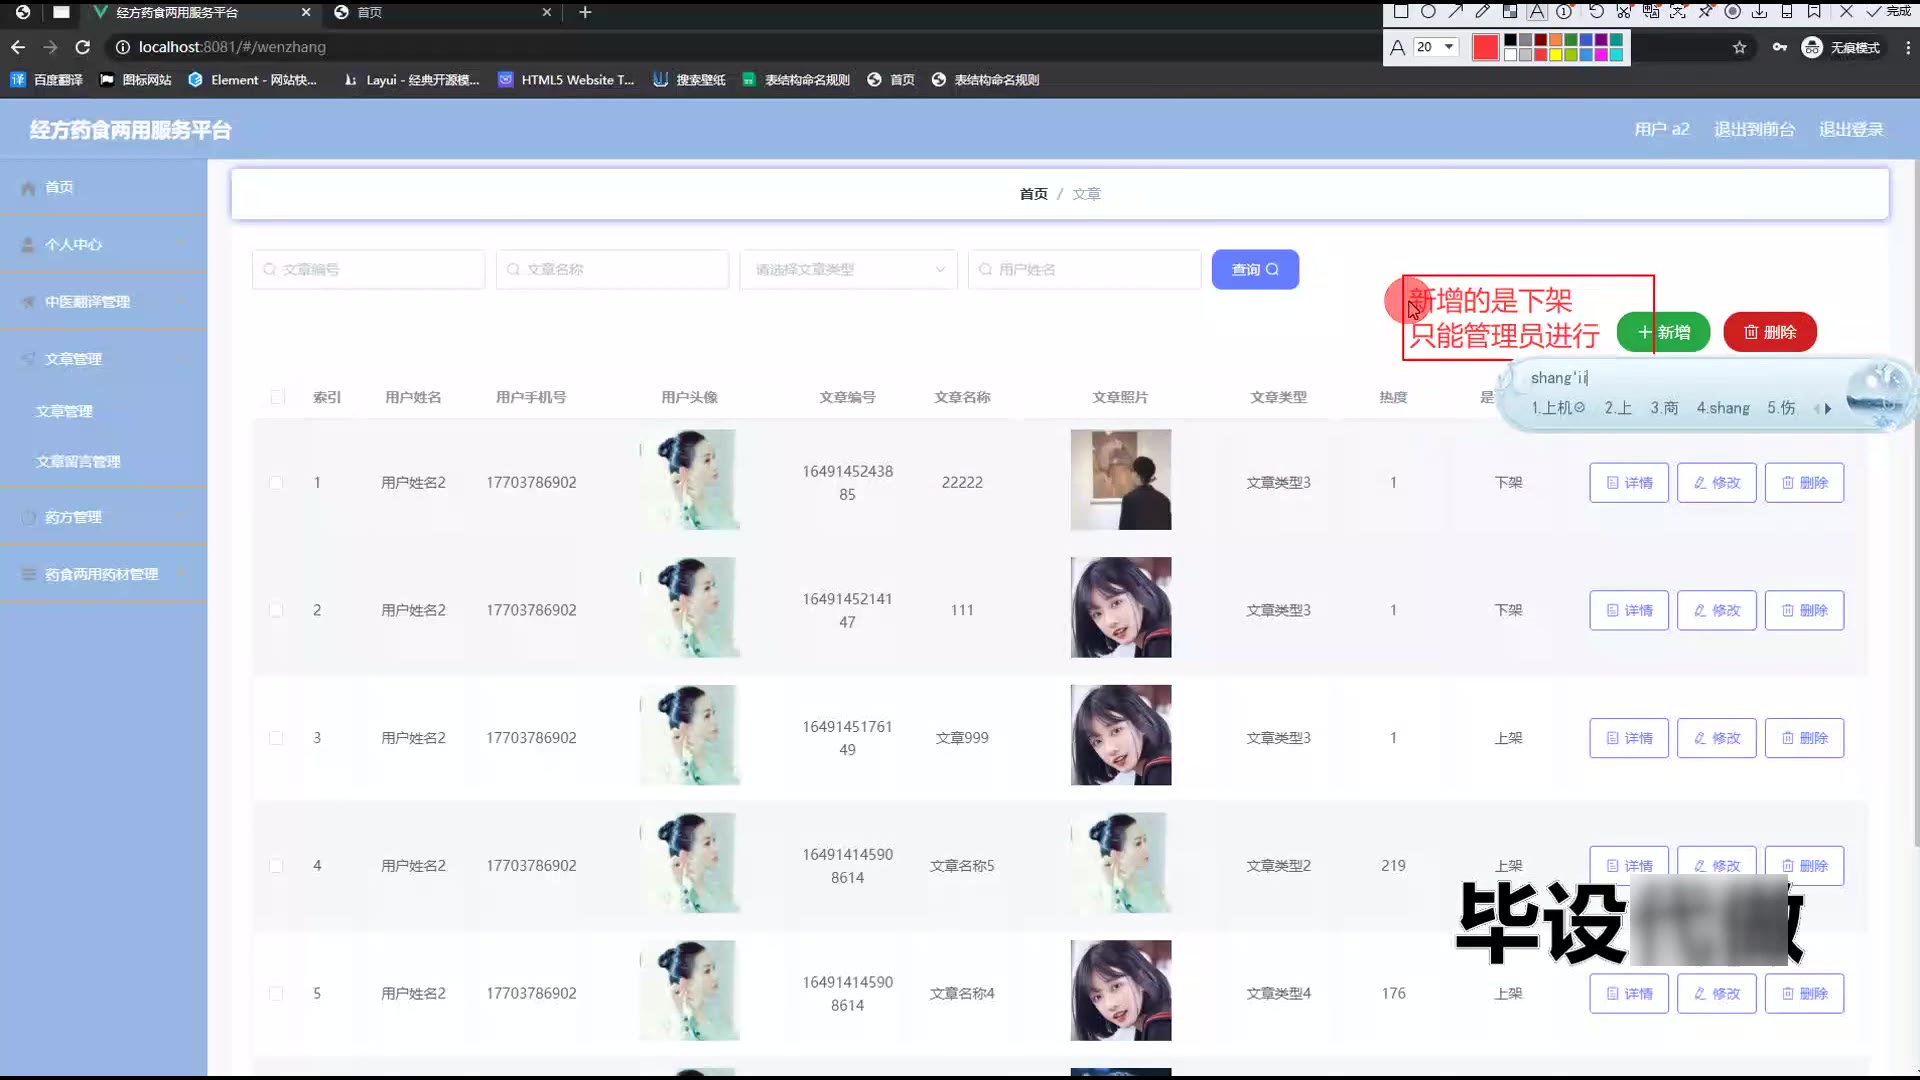
Task: Select the arrow annotation tool
Action: (1456, 11)
